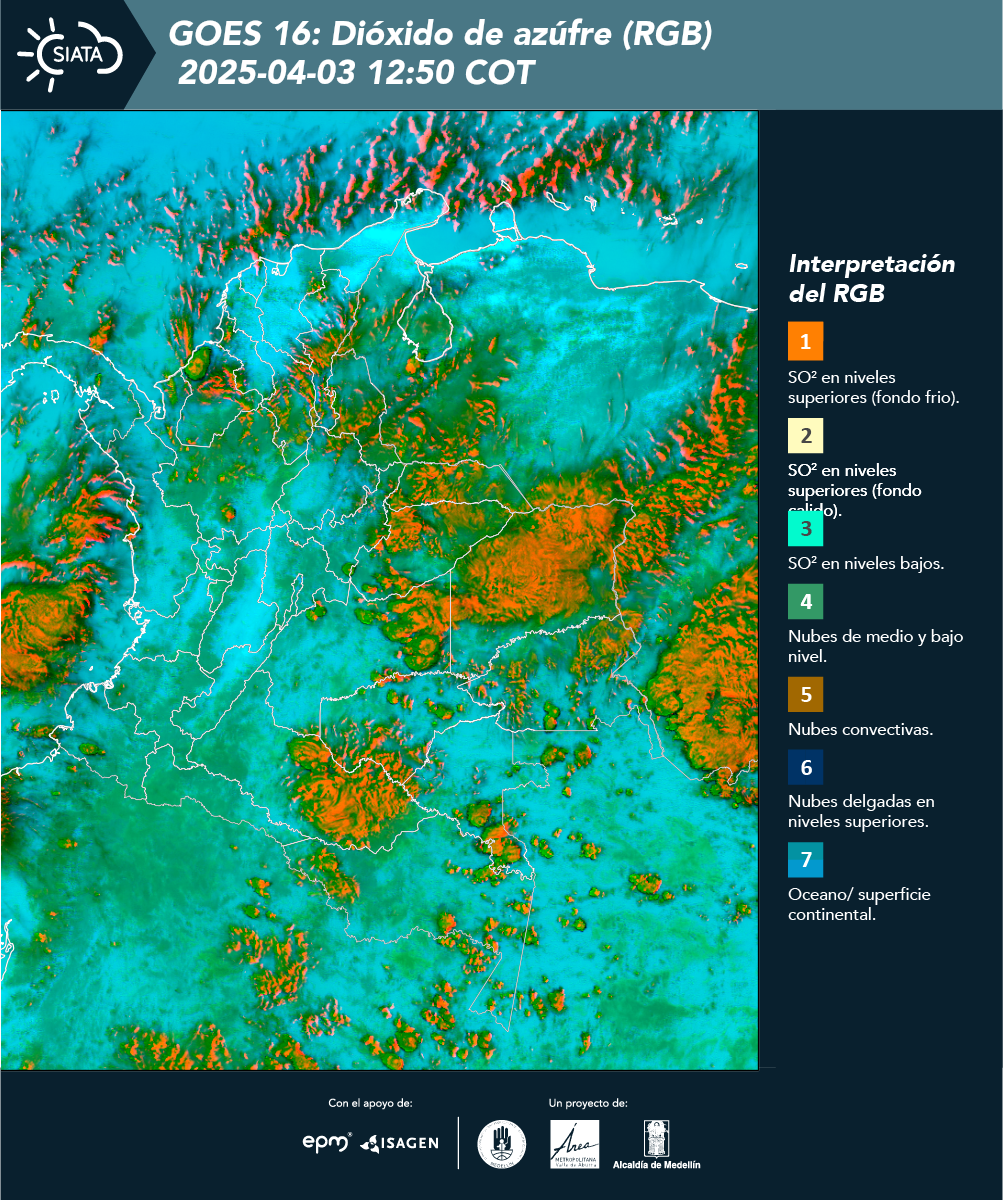The image size is (1003, 1200).
Task: Click the Alcaldía de Medellín logo
Action: (x=657, y=1144)
